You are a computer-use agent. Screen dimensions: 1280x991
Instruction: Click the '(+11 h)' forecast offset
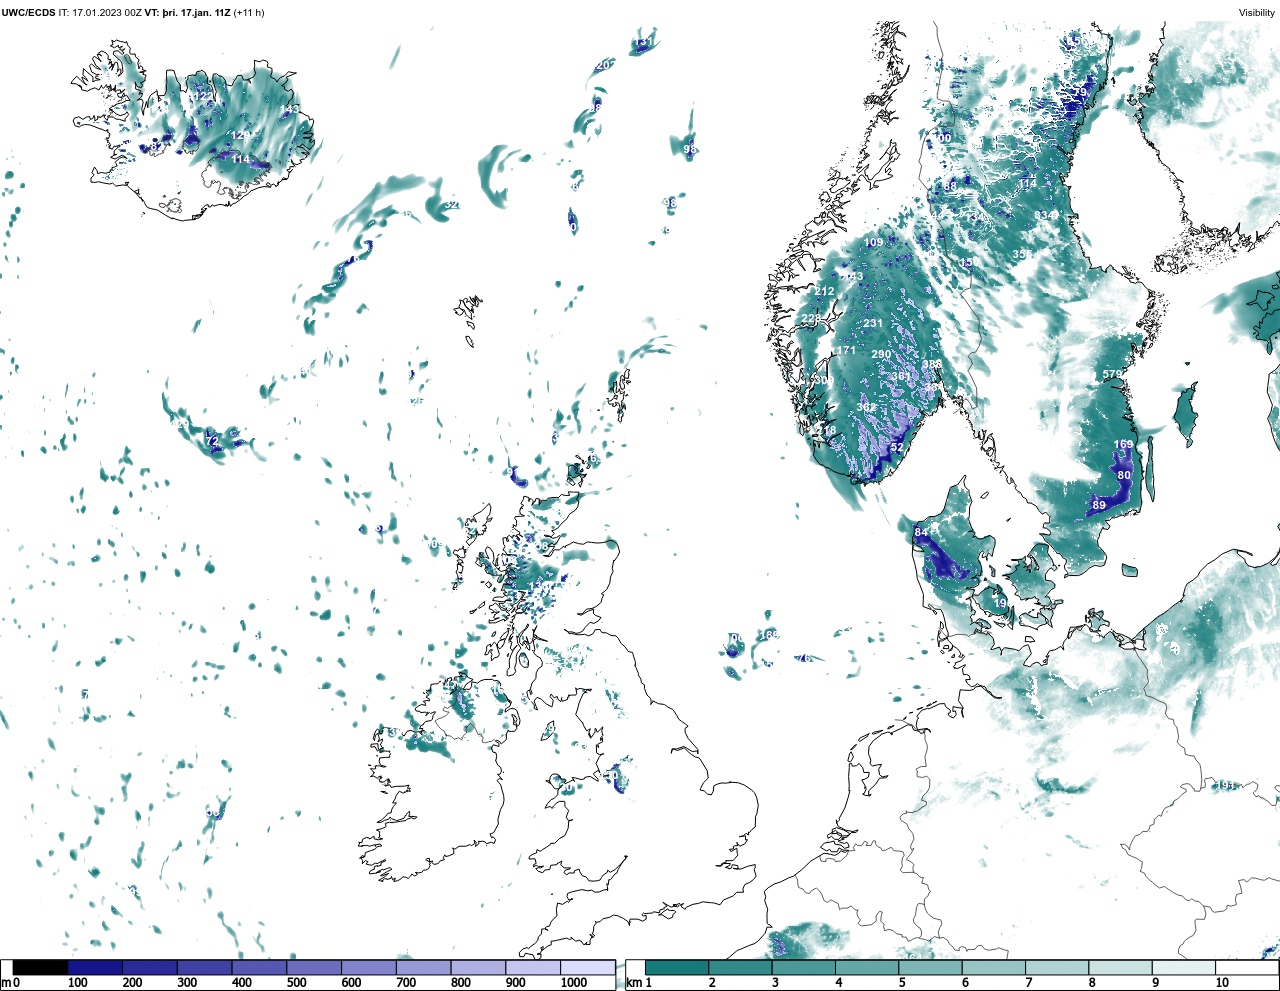pyautogui.click(x=249, y=13)
